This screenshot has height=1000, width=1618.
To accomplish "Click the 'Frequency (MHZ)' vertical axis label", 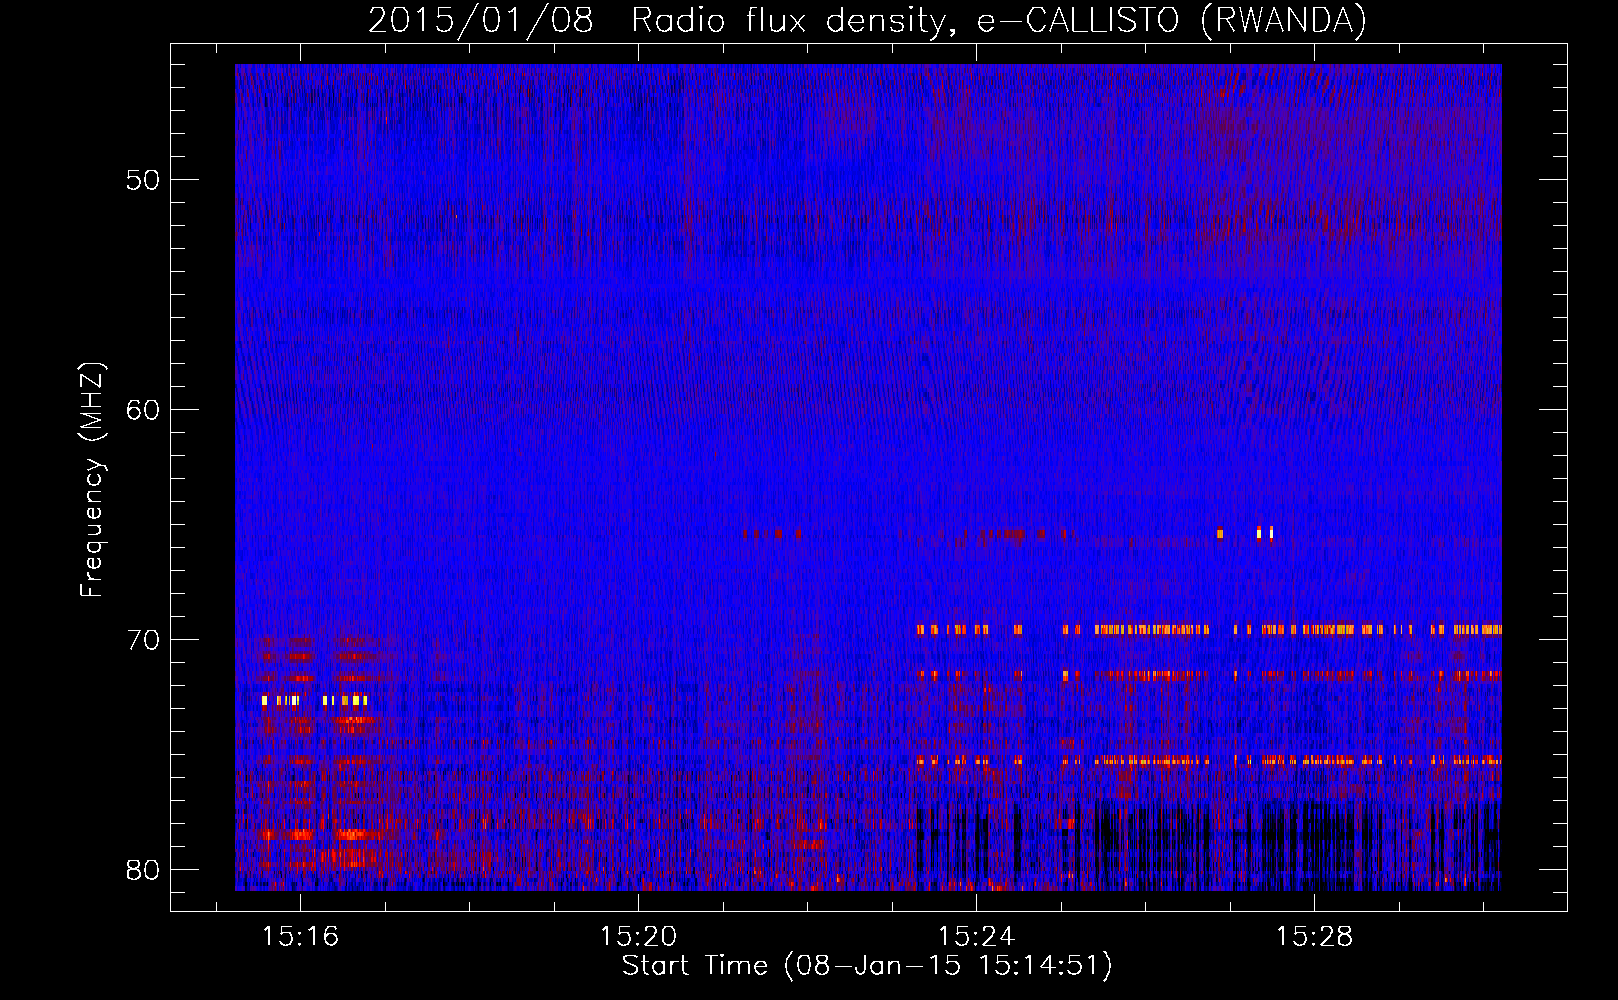I will 92,479.
